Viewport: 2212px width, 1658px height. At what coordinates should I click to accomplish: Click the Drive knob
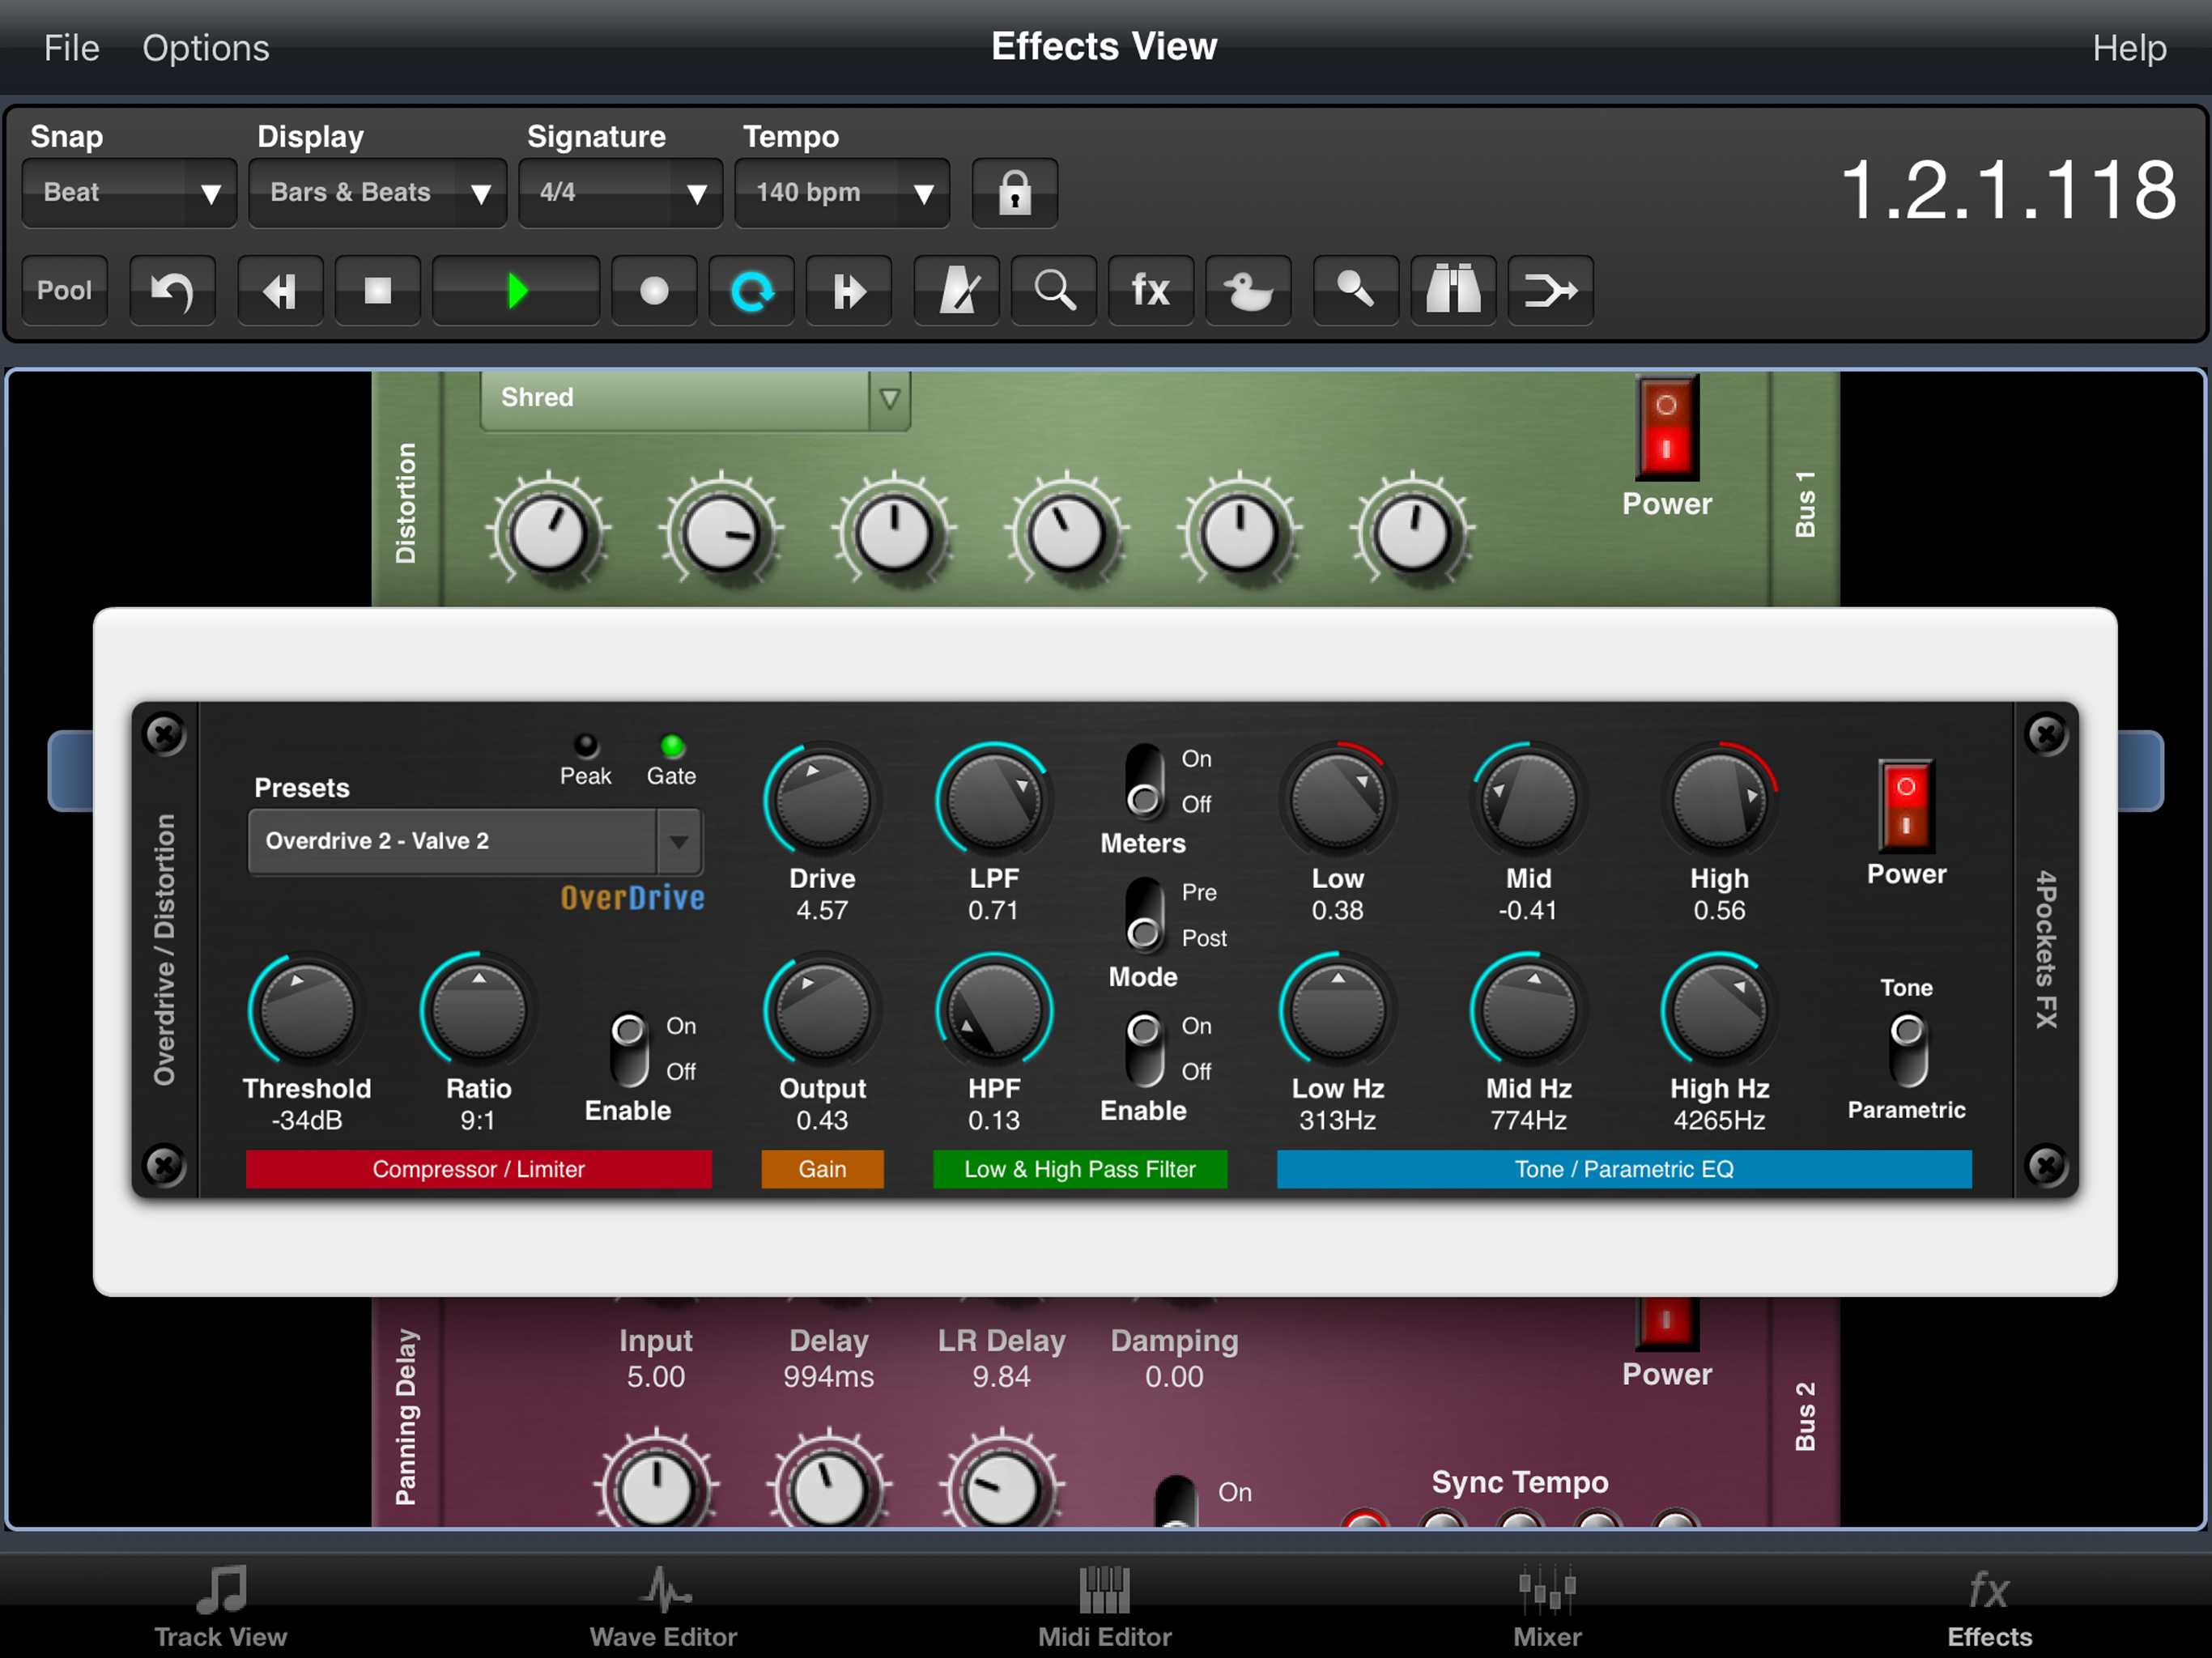822,801
